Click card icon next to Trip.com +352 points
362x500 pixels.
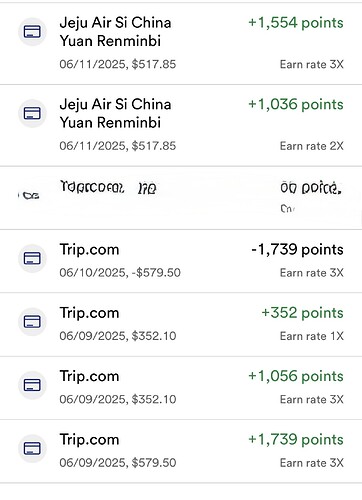[32, 322]
